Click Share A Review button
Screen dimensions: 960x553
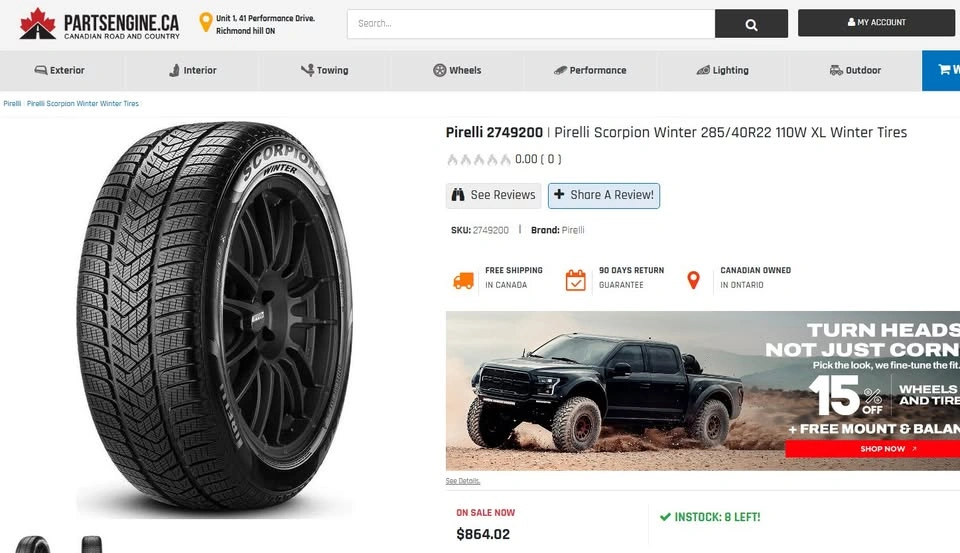coord(604,195)
